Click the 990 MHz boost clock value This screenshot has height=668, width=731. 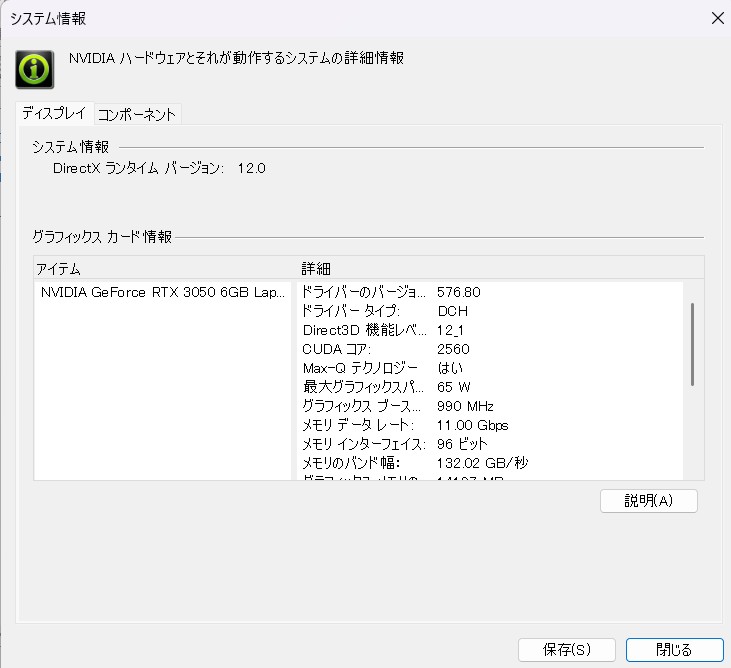point(465,406)
